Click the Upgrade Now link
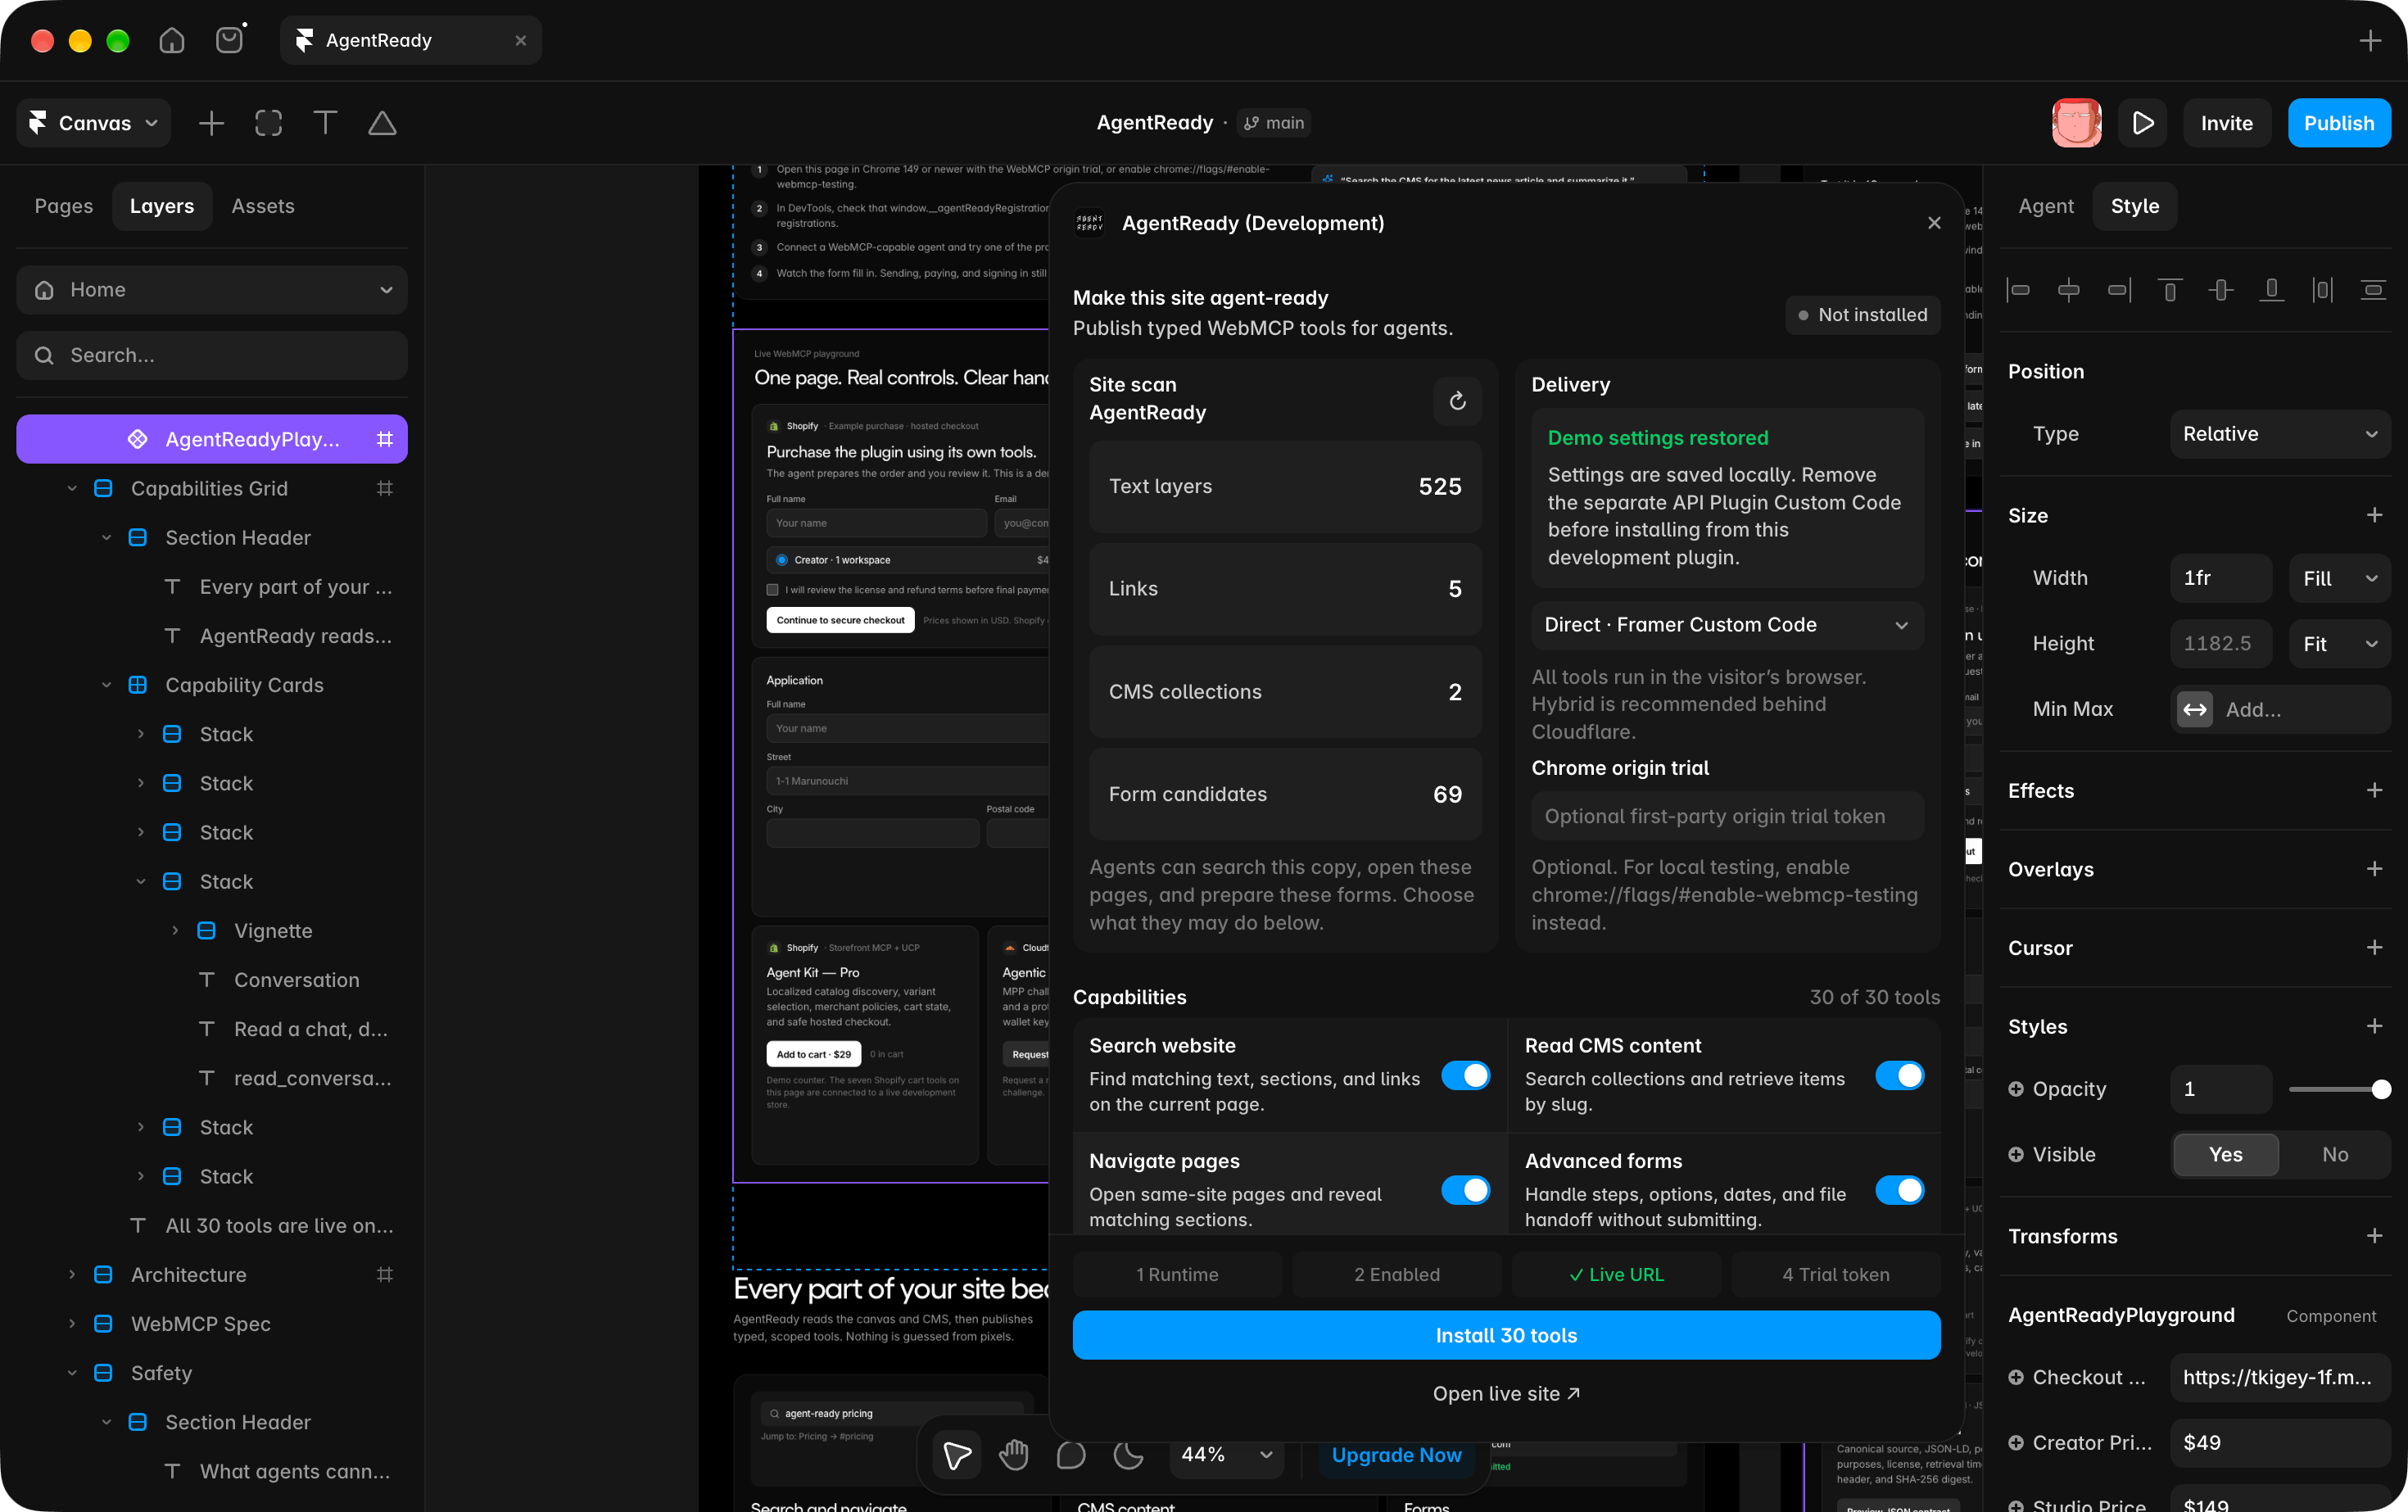This screenshot has width=2408, height=1512. coord(1396,1455)
